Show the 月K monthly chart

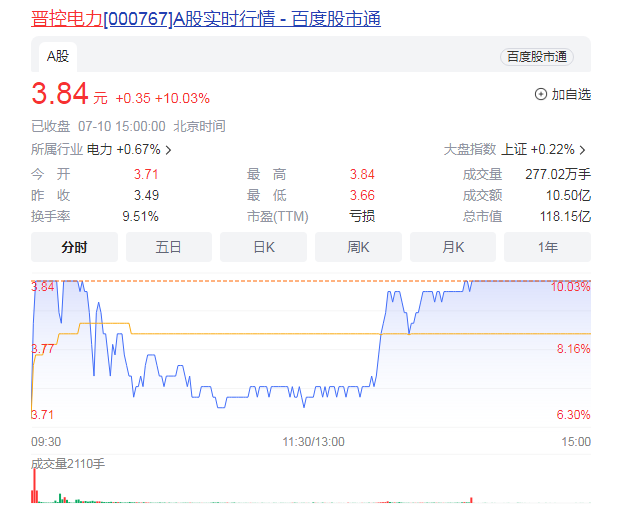click(452, 247)
